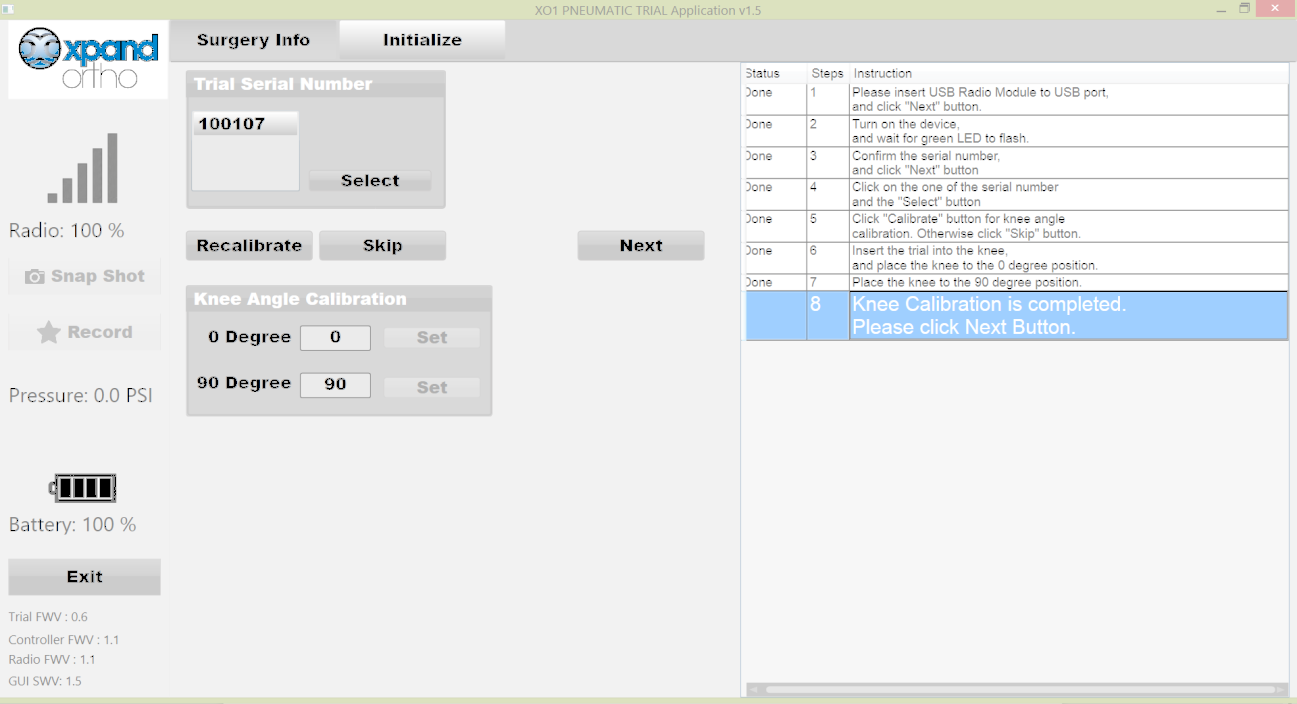
Task: Select serial number 100107 in list
Action: [x=245, y=124]
